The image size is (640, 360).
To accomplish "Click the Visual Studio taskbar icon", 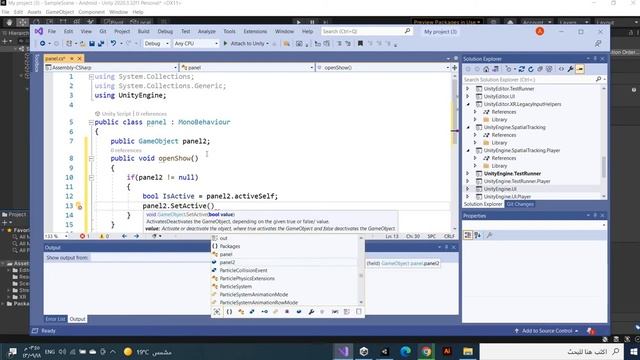I will tap(343, 351).
